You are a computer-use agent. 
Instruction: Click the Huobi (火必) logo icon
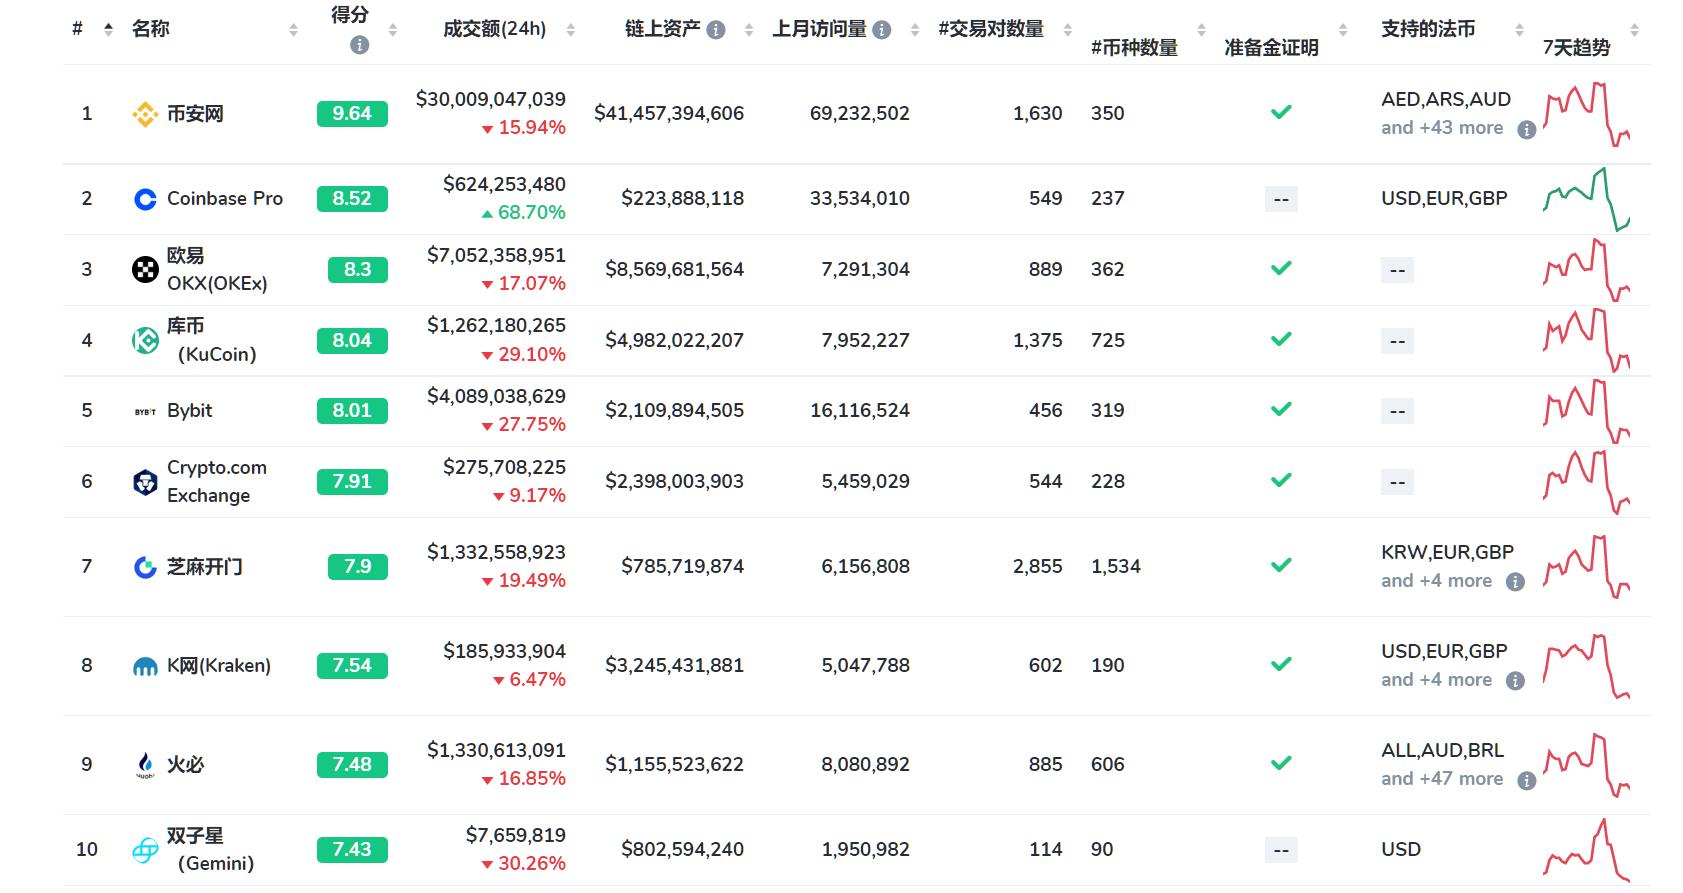pyautogui.click(x=145, y=765)
